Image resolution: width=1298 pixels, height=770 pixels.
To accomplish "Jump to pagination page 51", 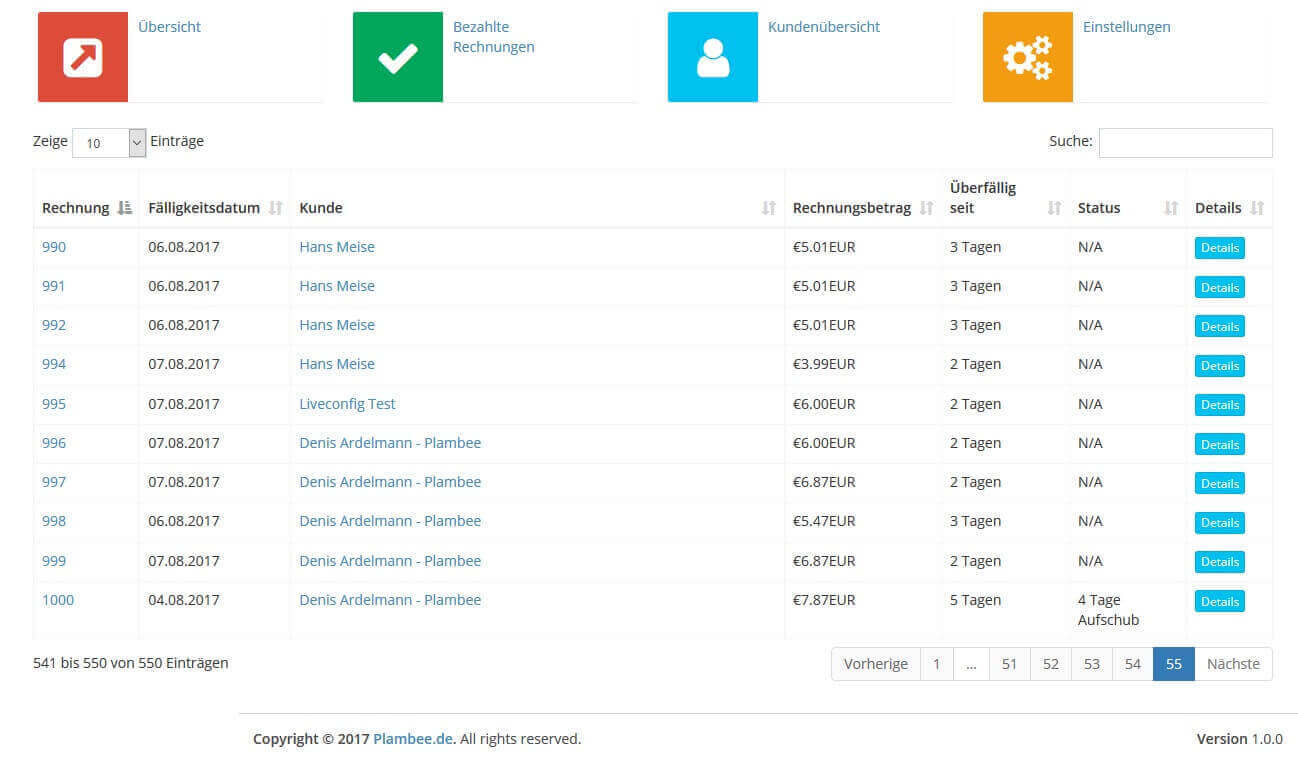I will pos(1009,664).
